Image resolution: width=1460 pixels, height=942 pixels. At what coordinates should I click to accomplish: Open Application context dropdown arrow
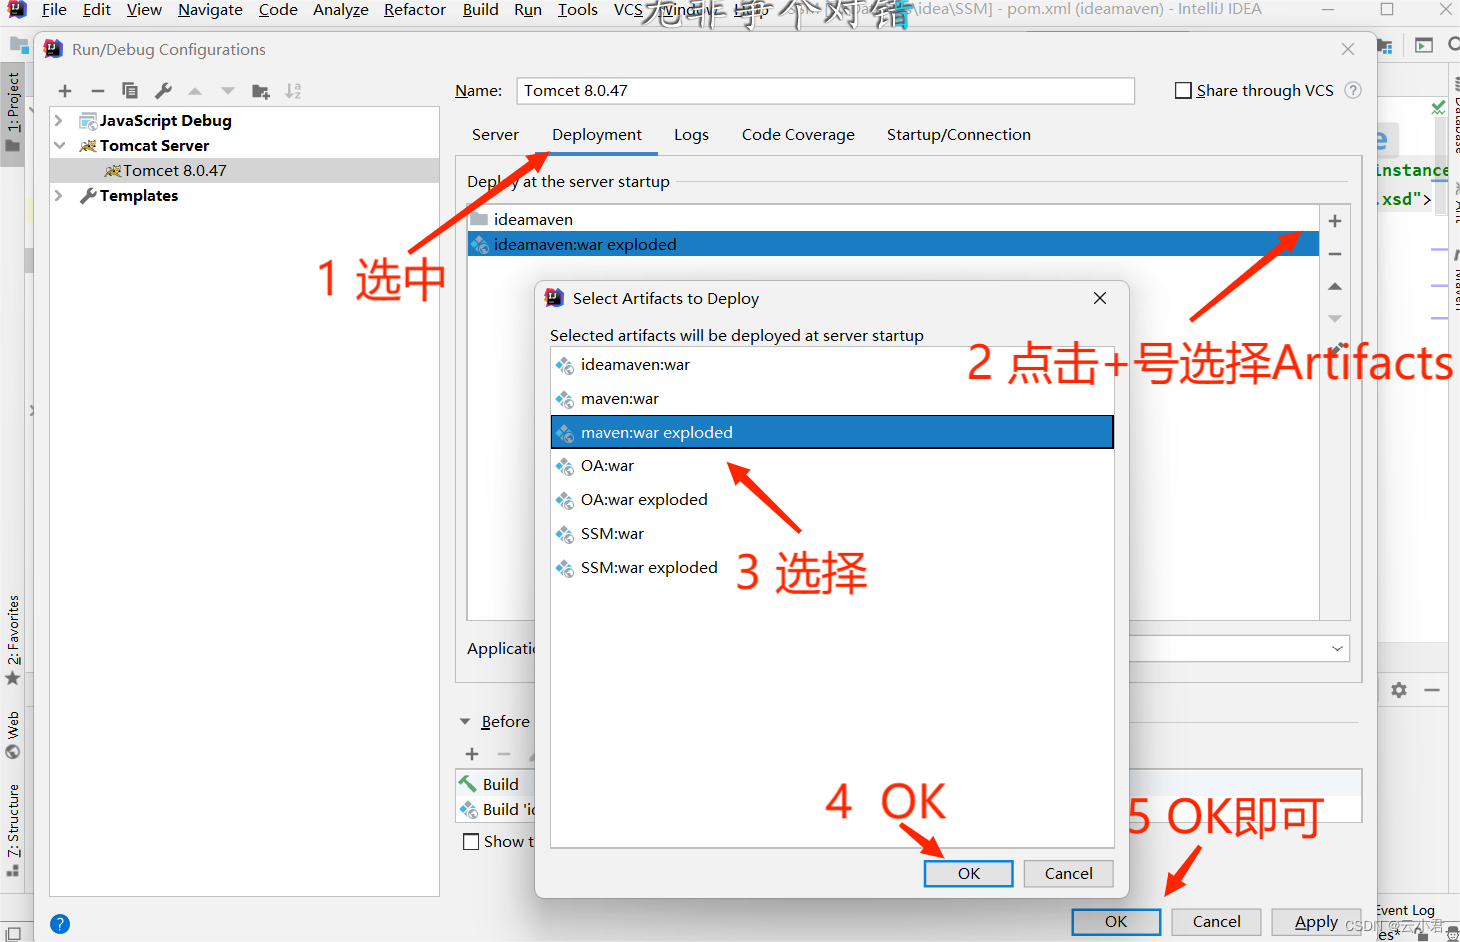click(x=1337, y=648)
